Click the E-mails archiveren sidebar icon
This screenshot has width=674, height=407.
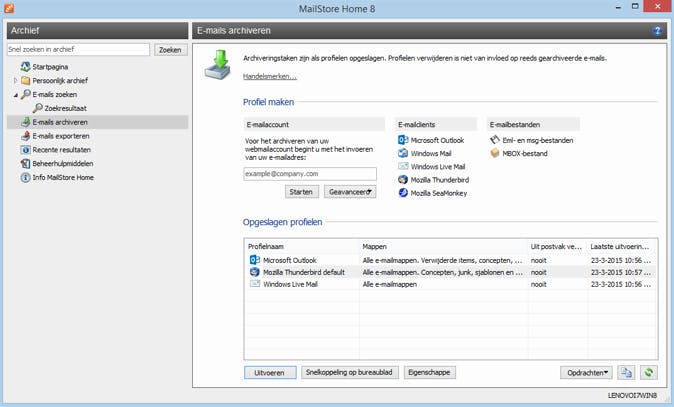click(25, 122)
